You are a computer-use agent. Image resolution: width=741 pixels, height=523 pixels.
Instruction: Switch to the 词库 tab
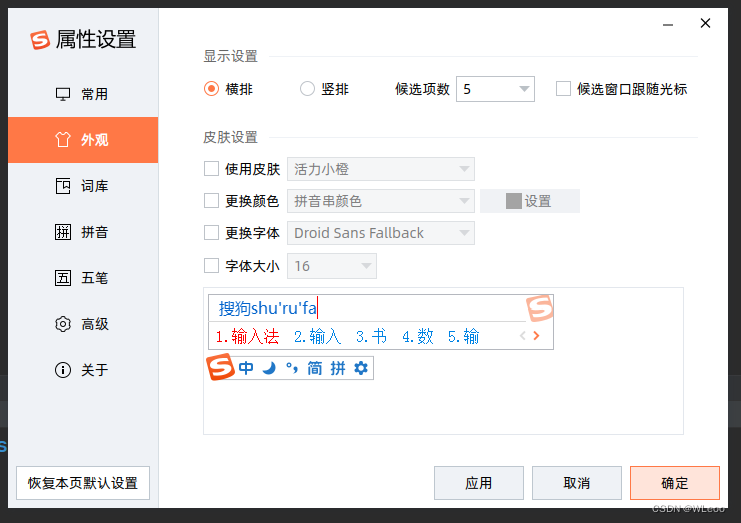point(83,186)
